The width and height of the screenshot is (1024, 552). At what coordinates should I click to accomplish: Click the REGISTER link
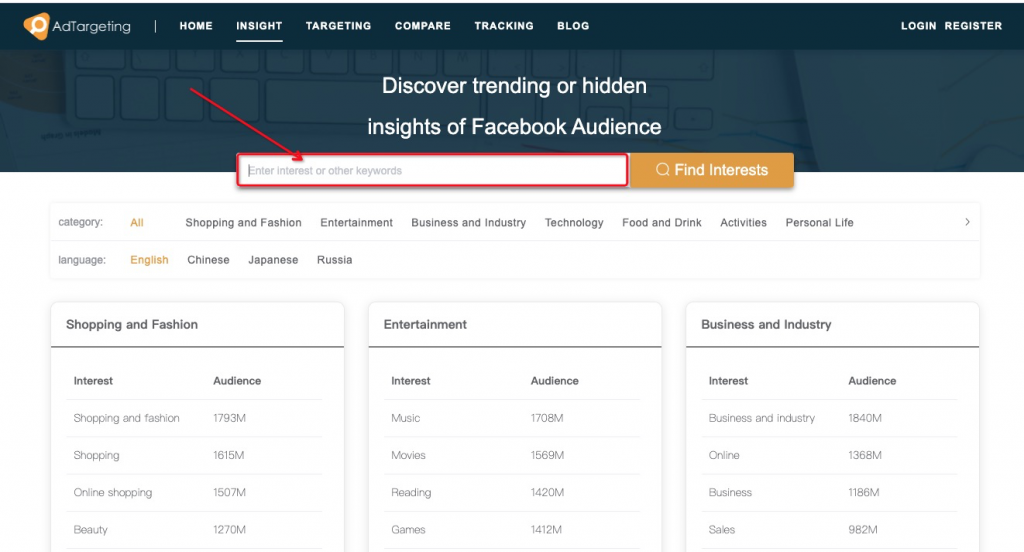point(973,26)
